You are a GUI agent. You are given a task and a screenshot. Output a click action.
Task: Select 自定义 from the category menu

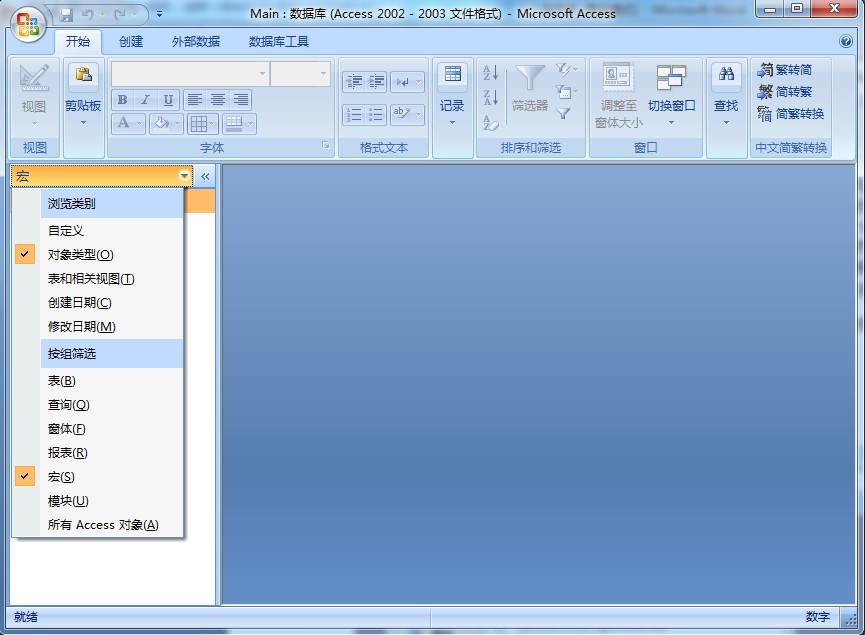pos(97,231)
